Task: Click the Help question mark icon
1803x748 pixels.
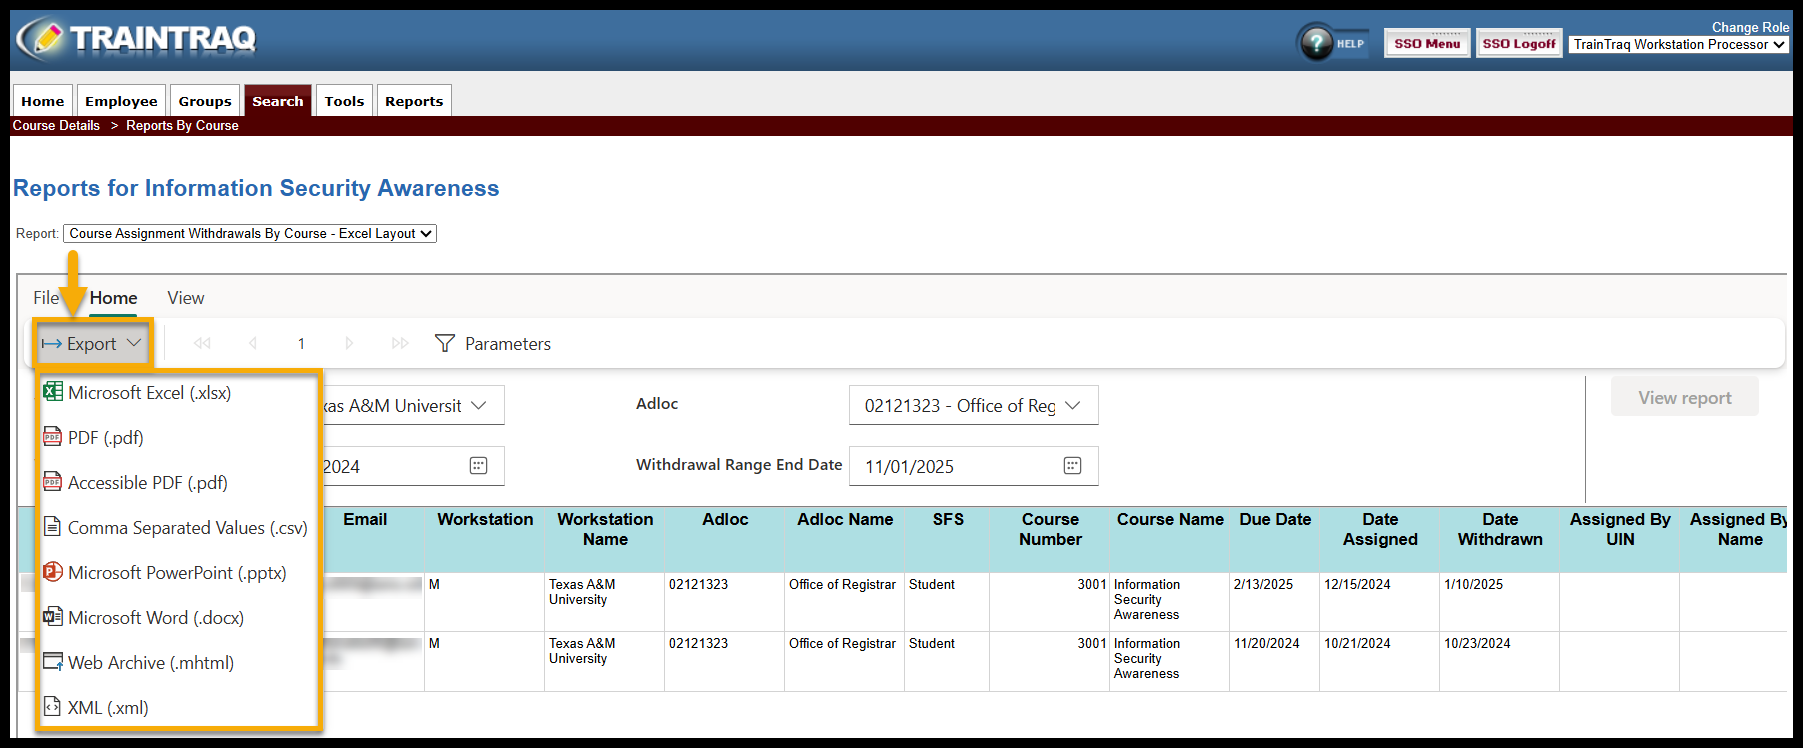Action: pyautogui.click(x=1316, y=43)
